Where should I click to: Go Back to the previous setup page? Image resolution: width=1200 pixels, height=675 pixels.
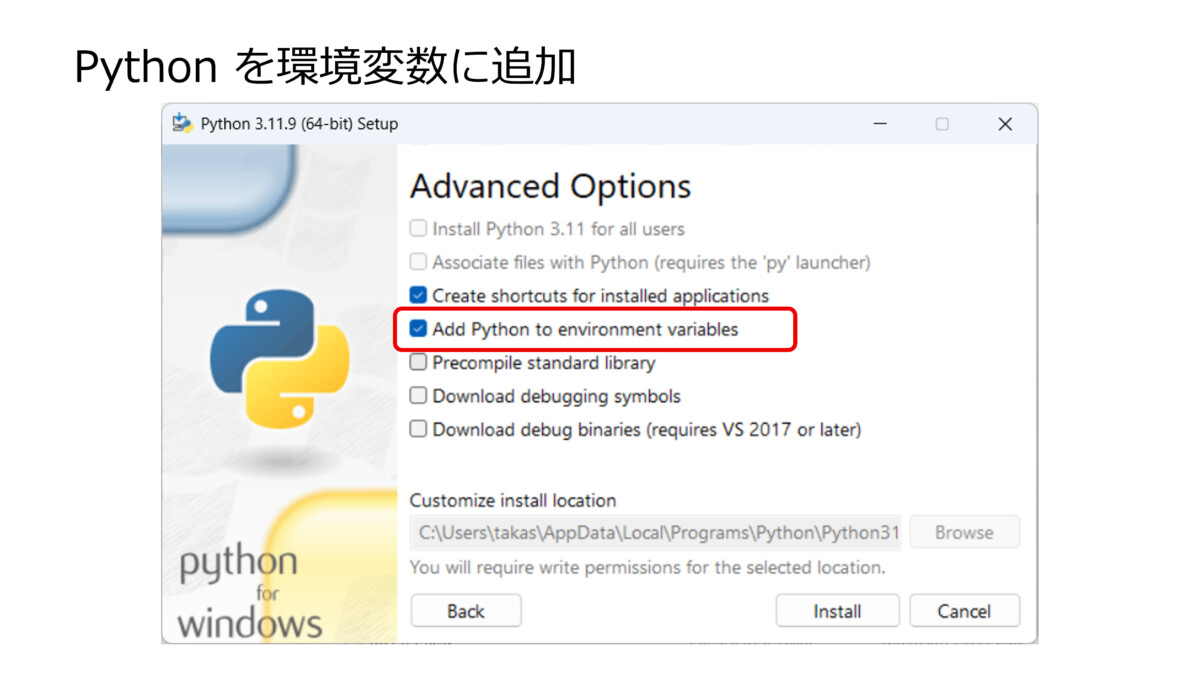(x=466, y=611)
